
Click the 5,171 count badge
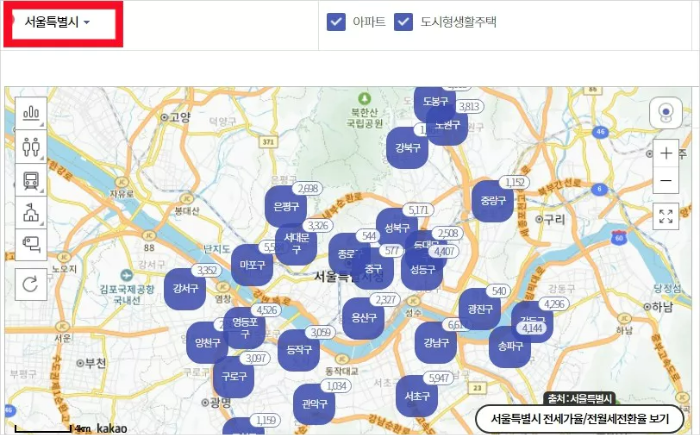[x=418, y=210]
